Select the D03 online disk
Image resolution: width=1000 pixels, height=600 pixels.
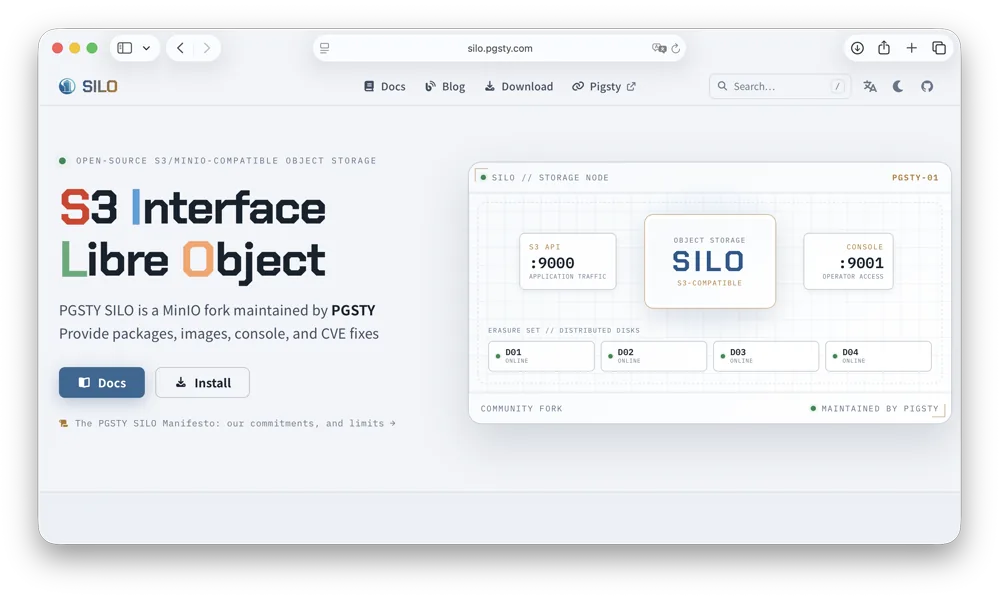pyautogui.click(x=766, y=356)
